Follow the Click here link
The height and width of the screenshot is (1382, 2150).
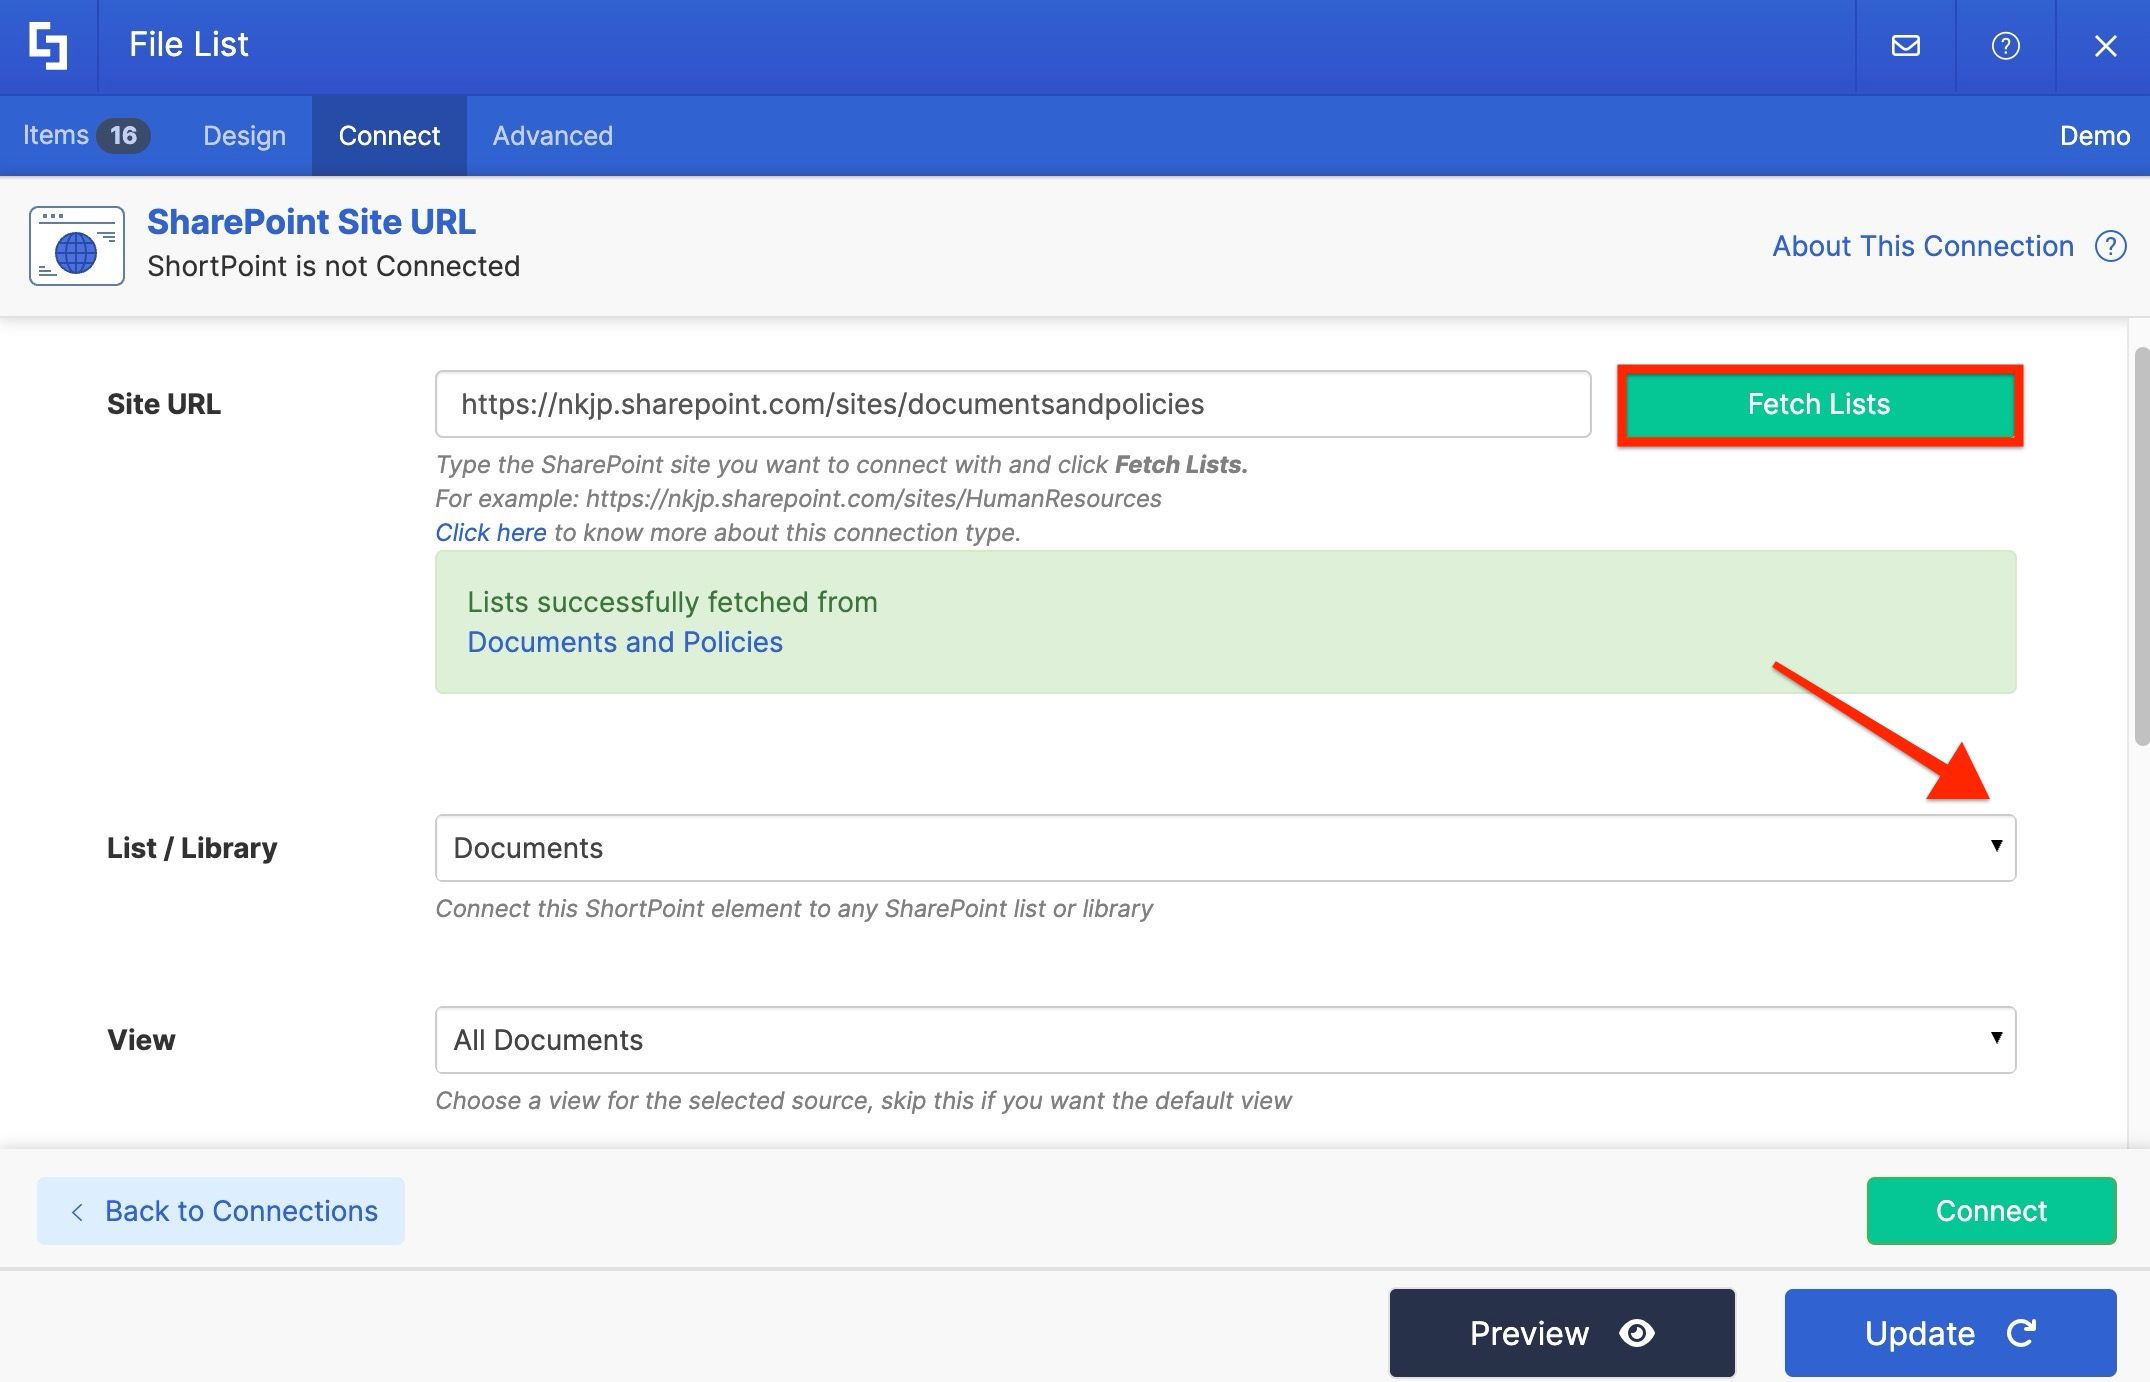[490, 532]
